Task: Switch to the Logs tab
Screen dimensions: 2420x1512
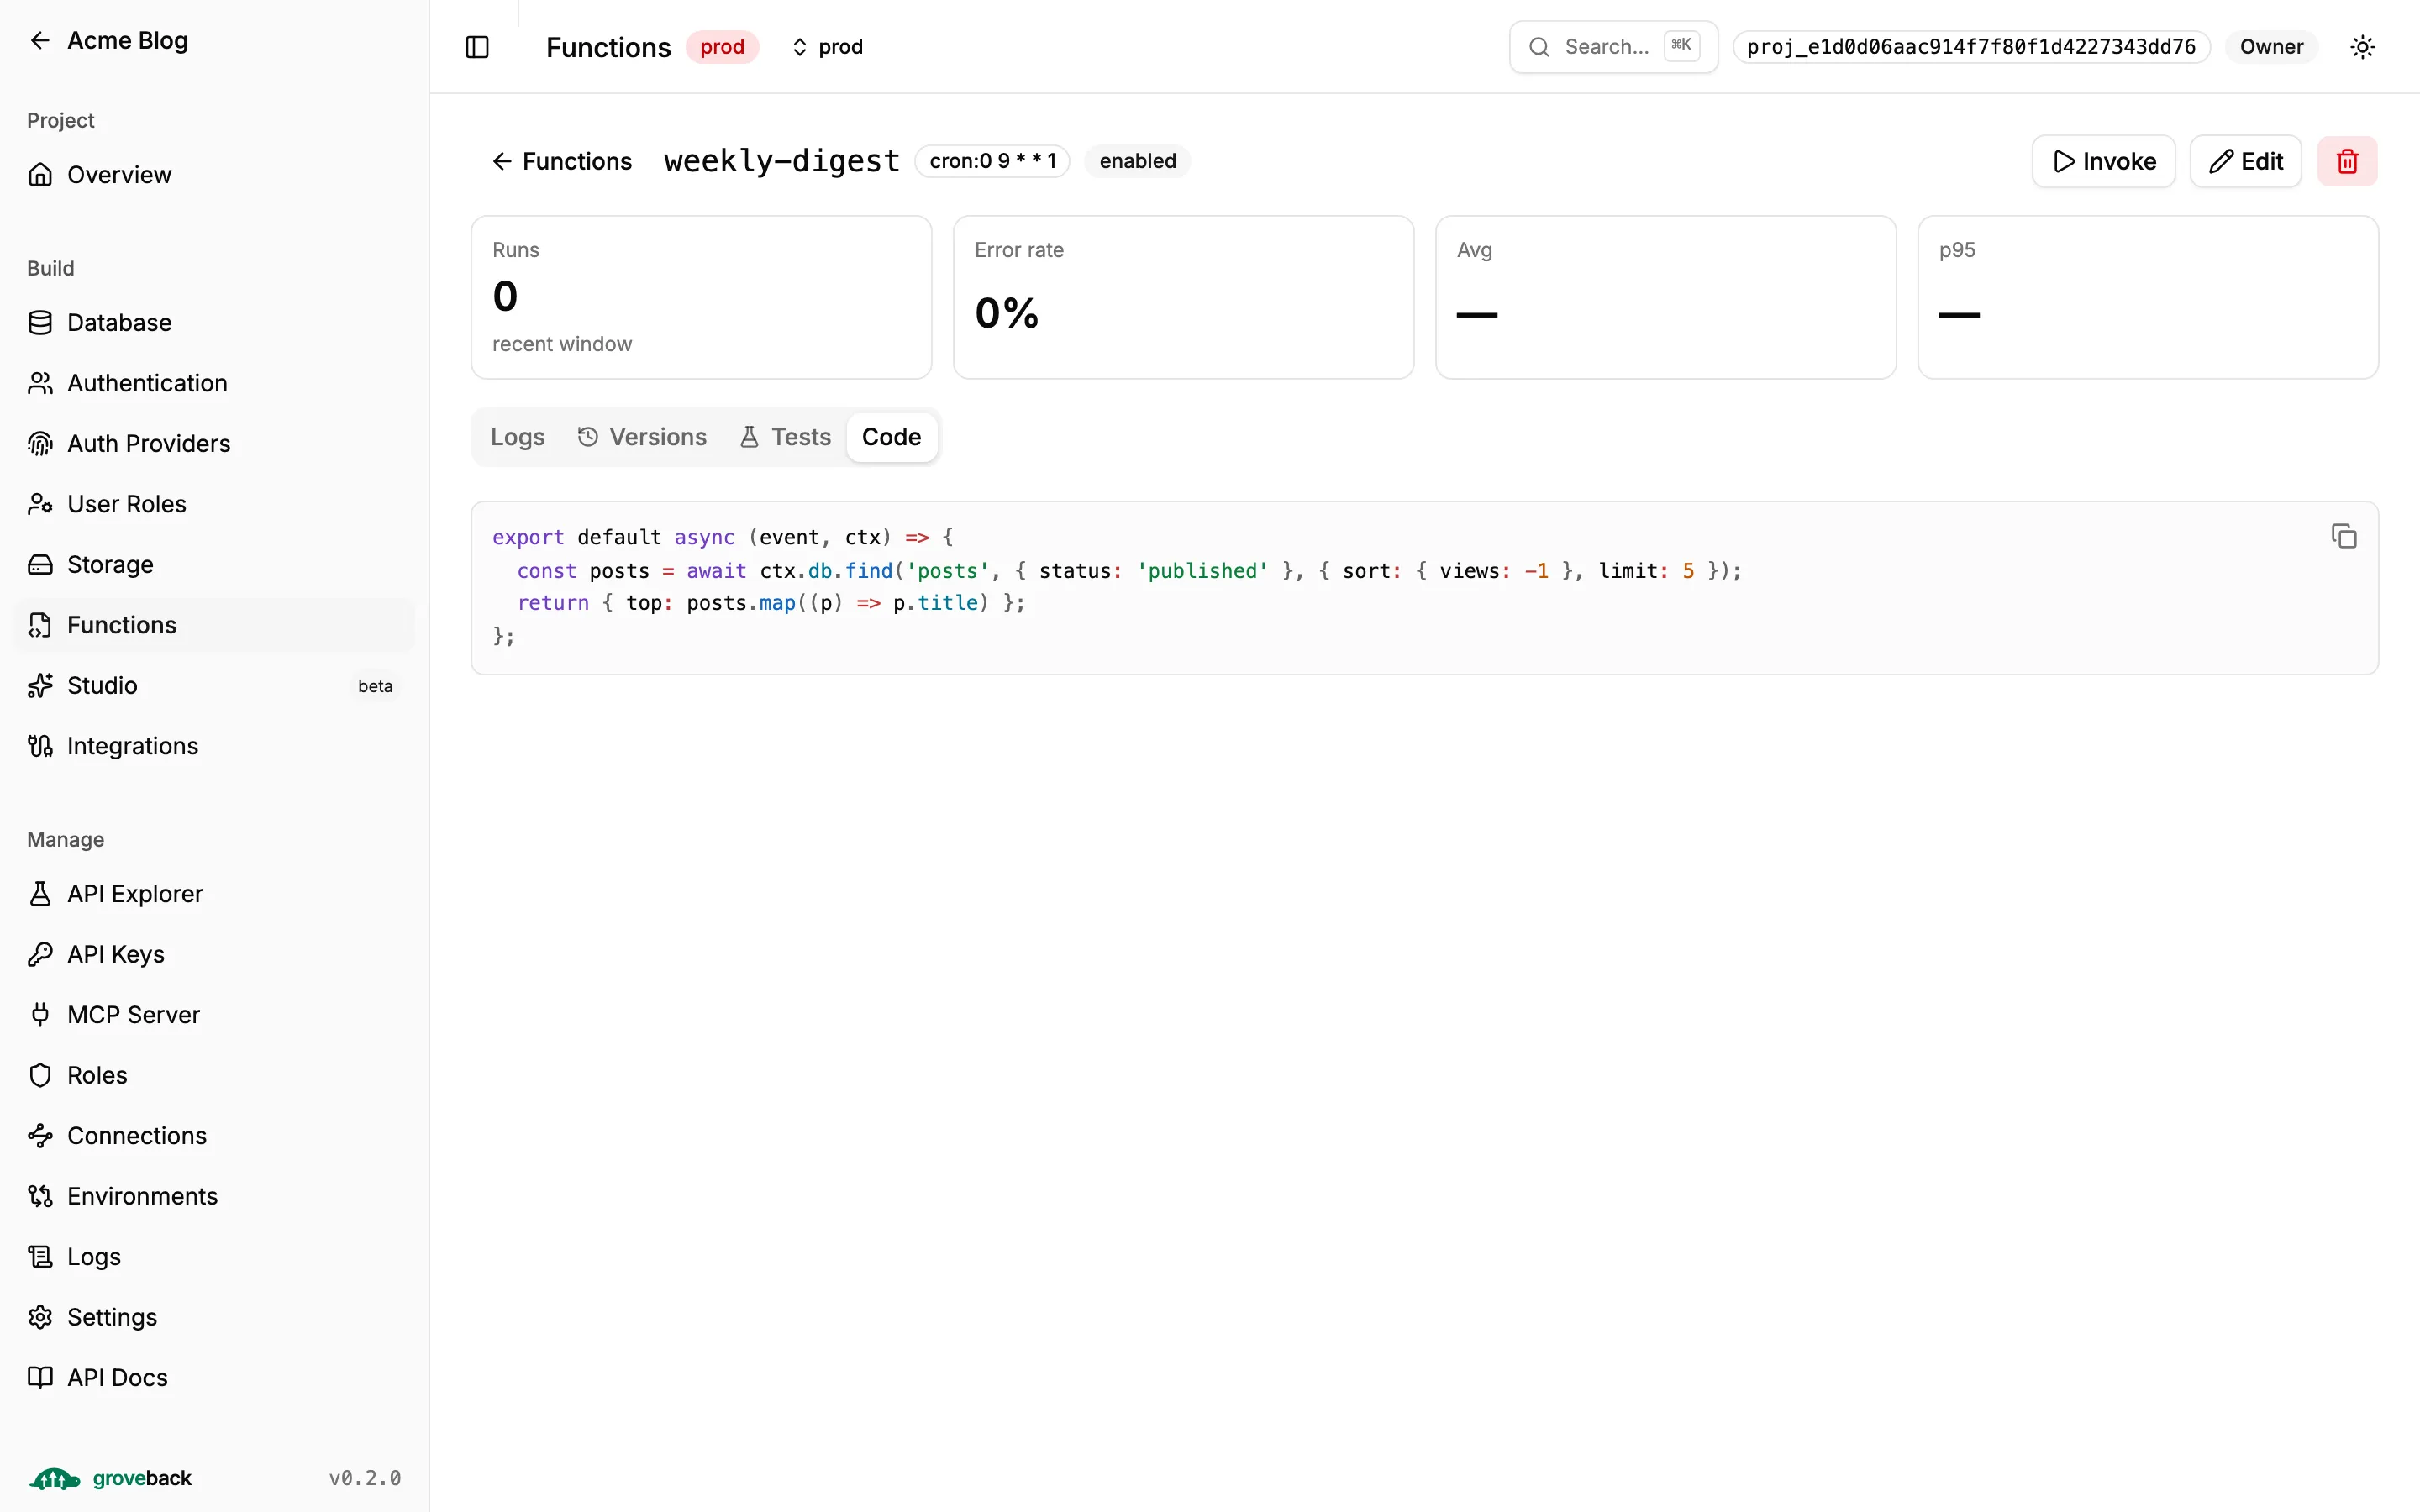Action: tap(517, 437)
